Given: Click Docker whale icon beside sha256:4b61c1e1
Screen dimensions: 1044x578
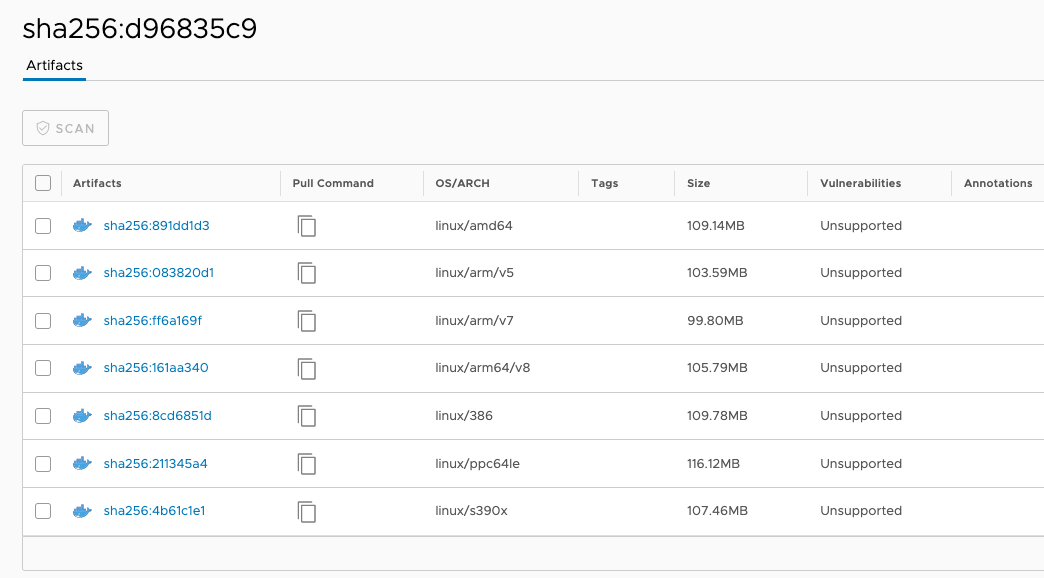Looking at the screenshot, I should click(x=82, y=511).
